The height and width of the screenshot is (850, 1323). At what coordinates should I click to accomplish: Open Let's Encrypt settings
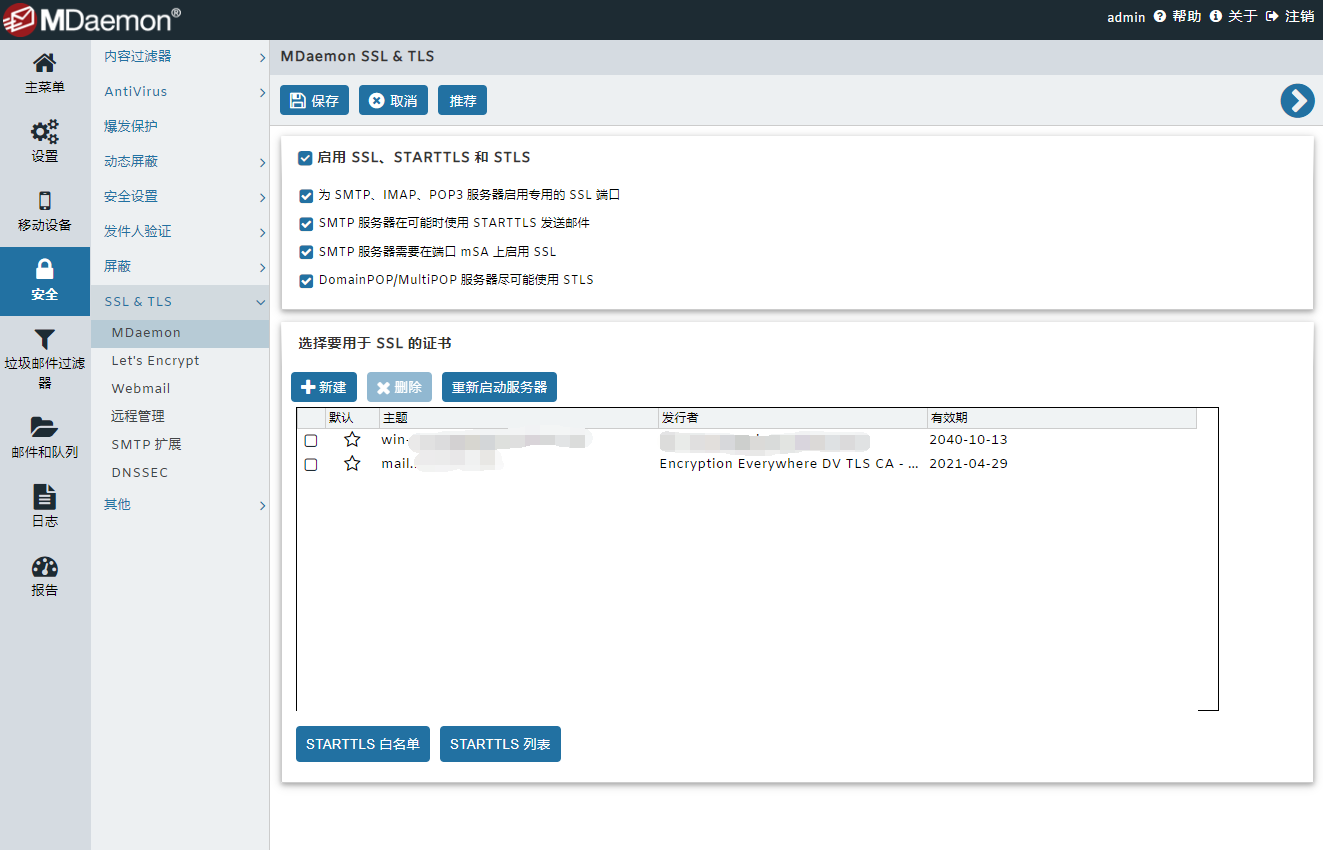(155, 361)
